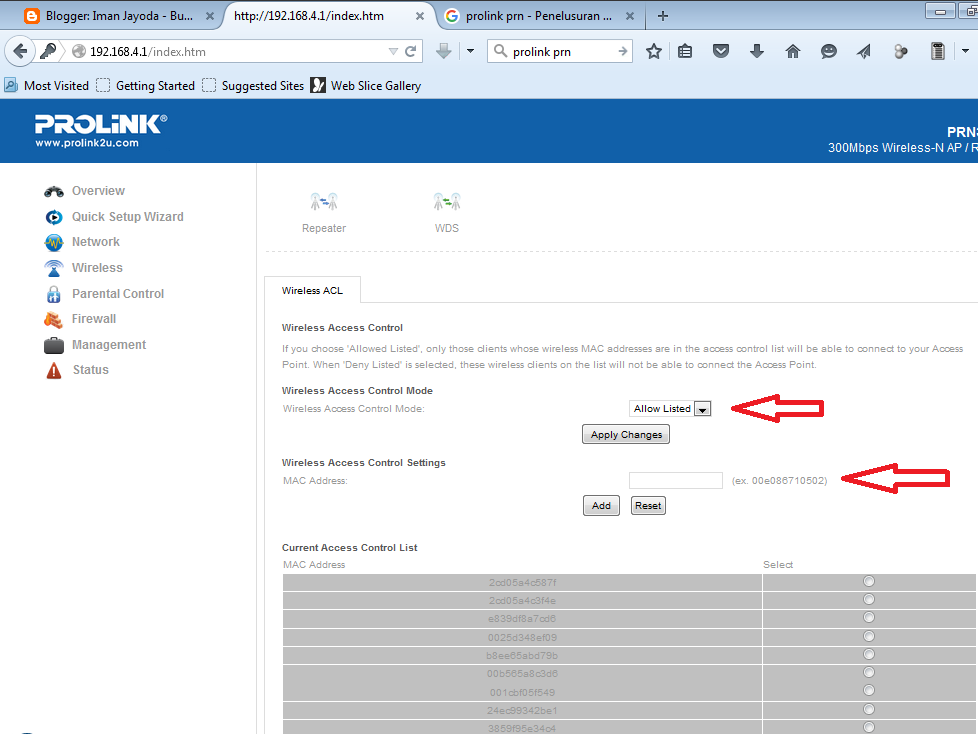Submit search with the go arrow
Screen dimensions: 978x734
[x=622, y=51]
